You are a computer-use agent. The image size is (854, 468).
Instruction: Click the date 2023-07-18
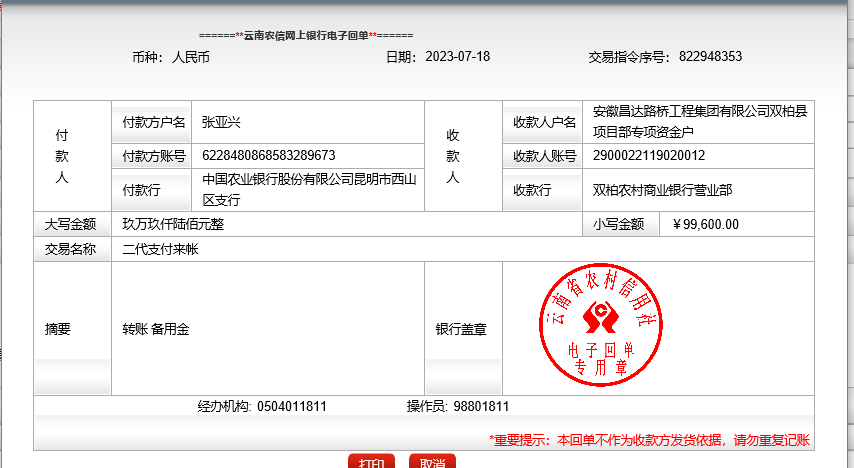pos(457,56)
